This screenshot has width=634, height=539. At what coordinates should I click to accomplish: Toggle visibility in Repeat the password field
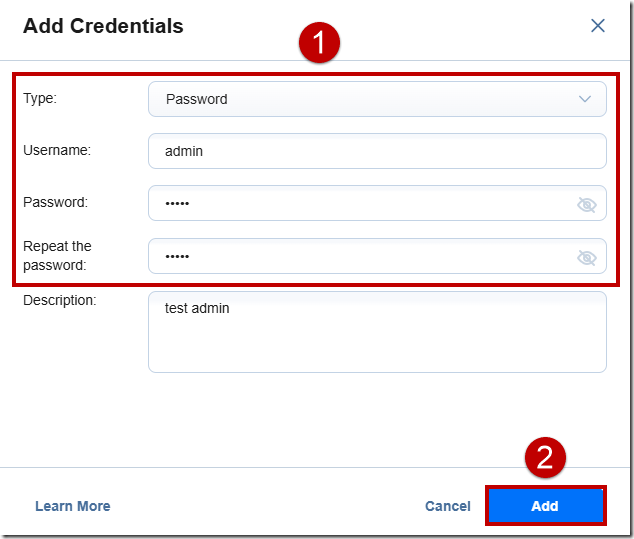(586, 257)
